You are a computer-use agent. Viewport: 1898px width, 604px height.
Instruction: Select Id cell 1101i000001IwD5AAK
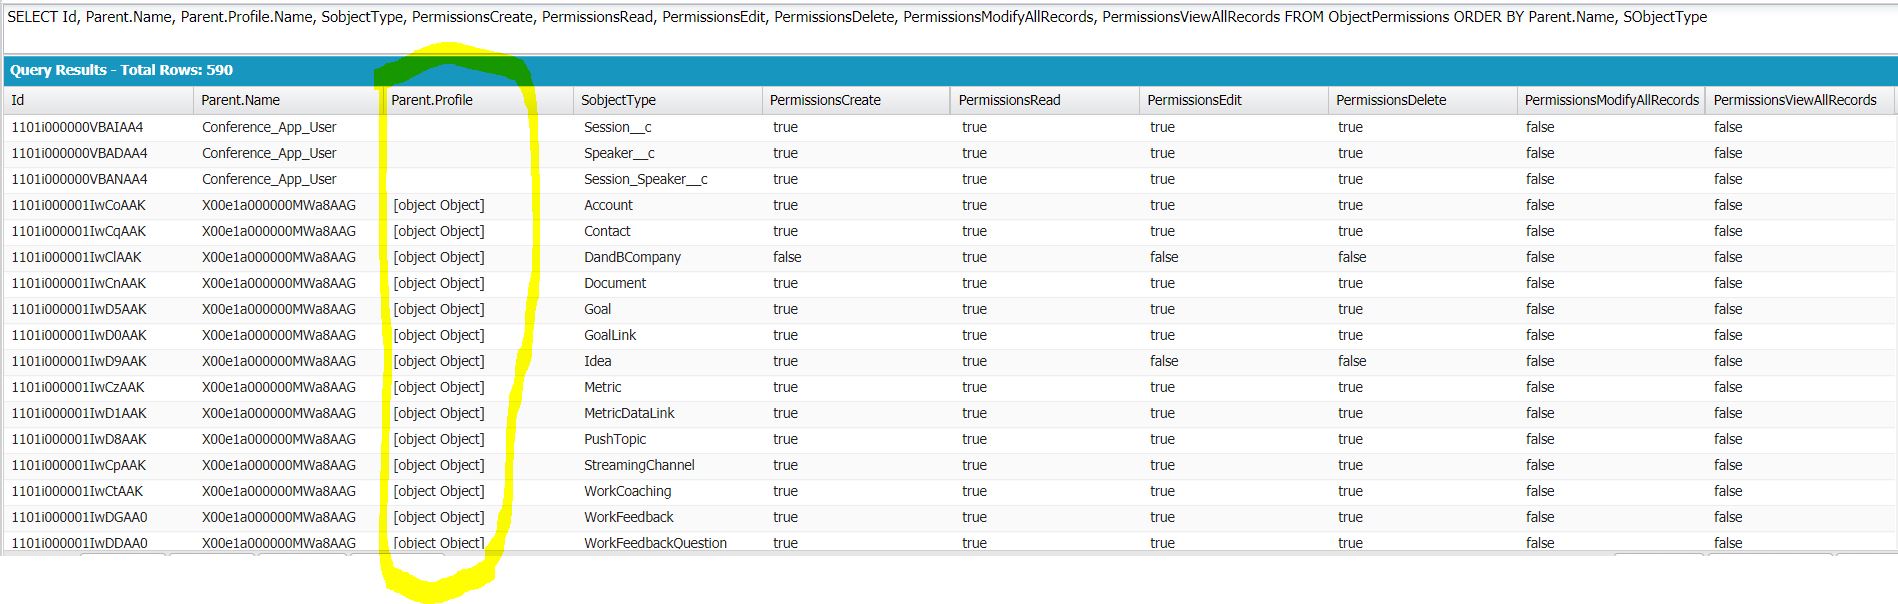tap(78, 309)
